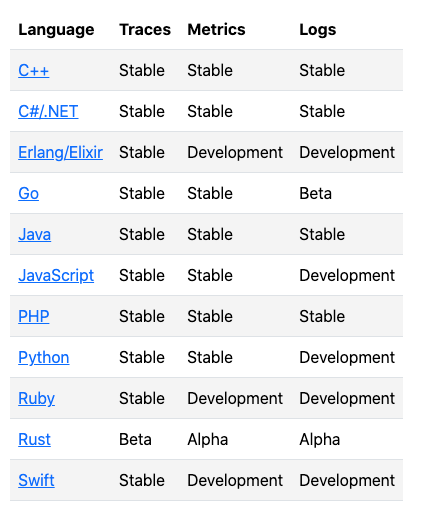
Task: Follow the Erlang/Elixir link
Action: tap(60, 152)
